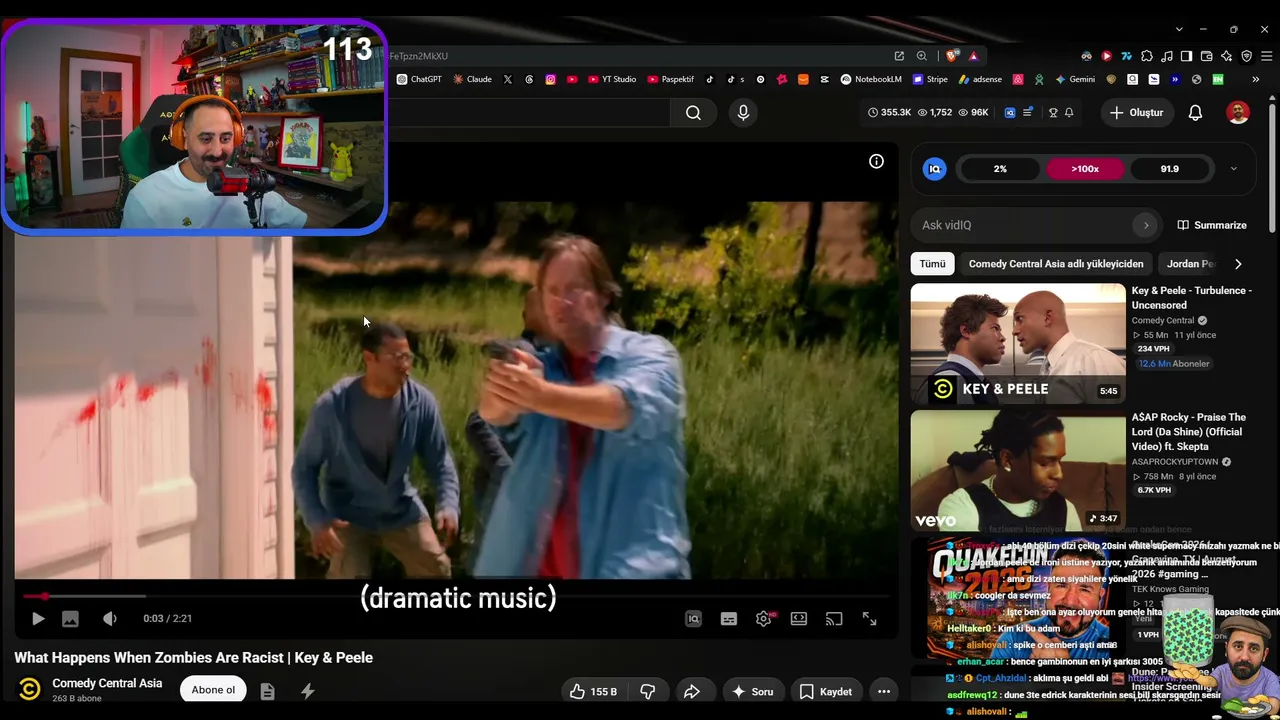Image resolution: width=1280 pixels, height=720 pixels.
Task: Save video with Kaydet button
Action: point(826,691)
